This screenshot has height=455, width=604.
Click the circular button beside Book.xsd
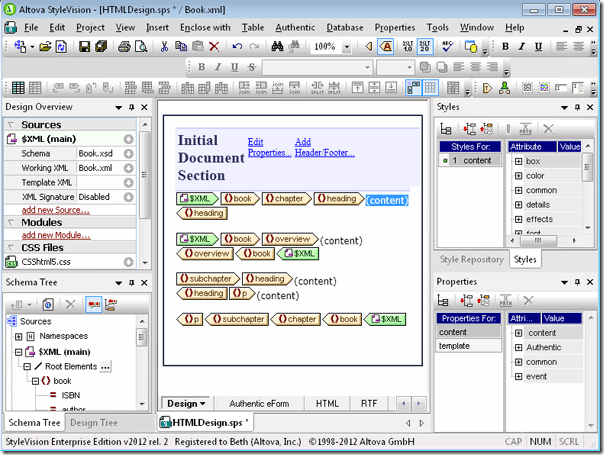click(128, 154)
